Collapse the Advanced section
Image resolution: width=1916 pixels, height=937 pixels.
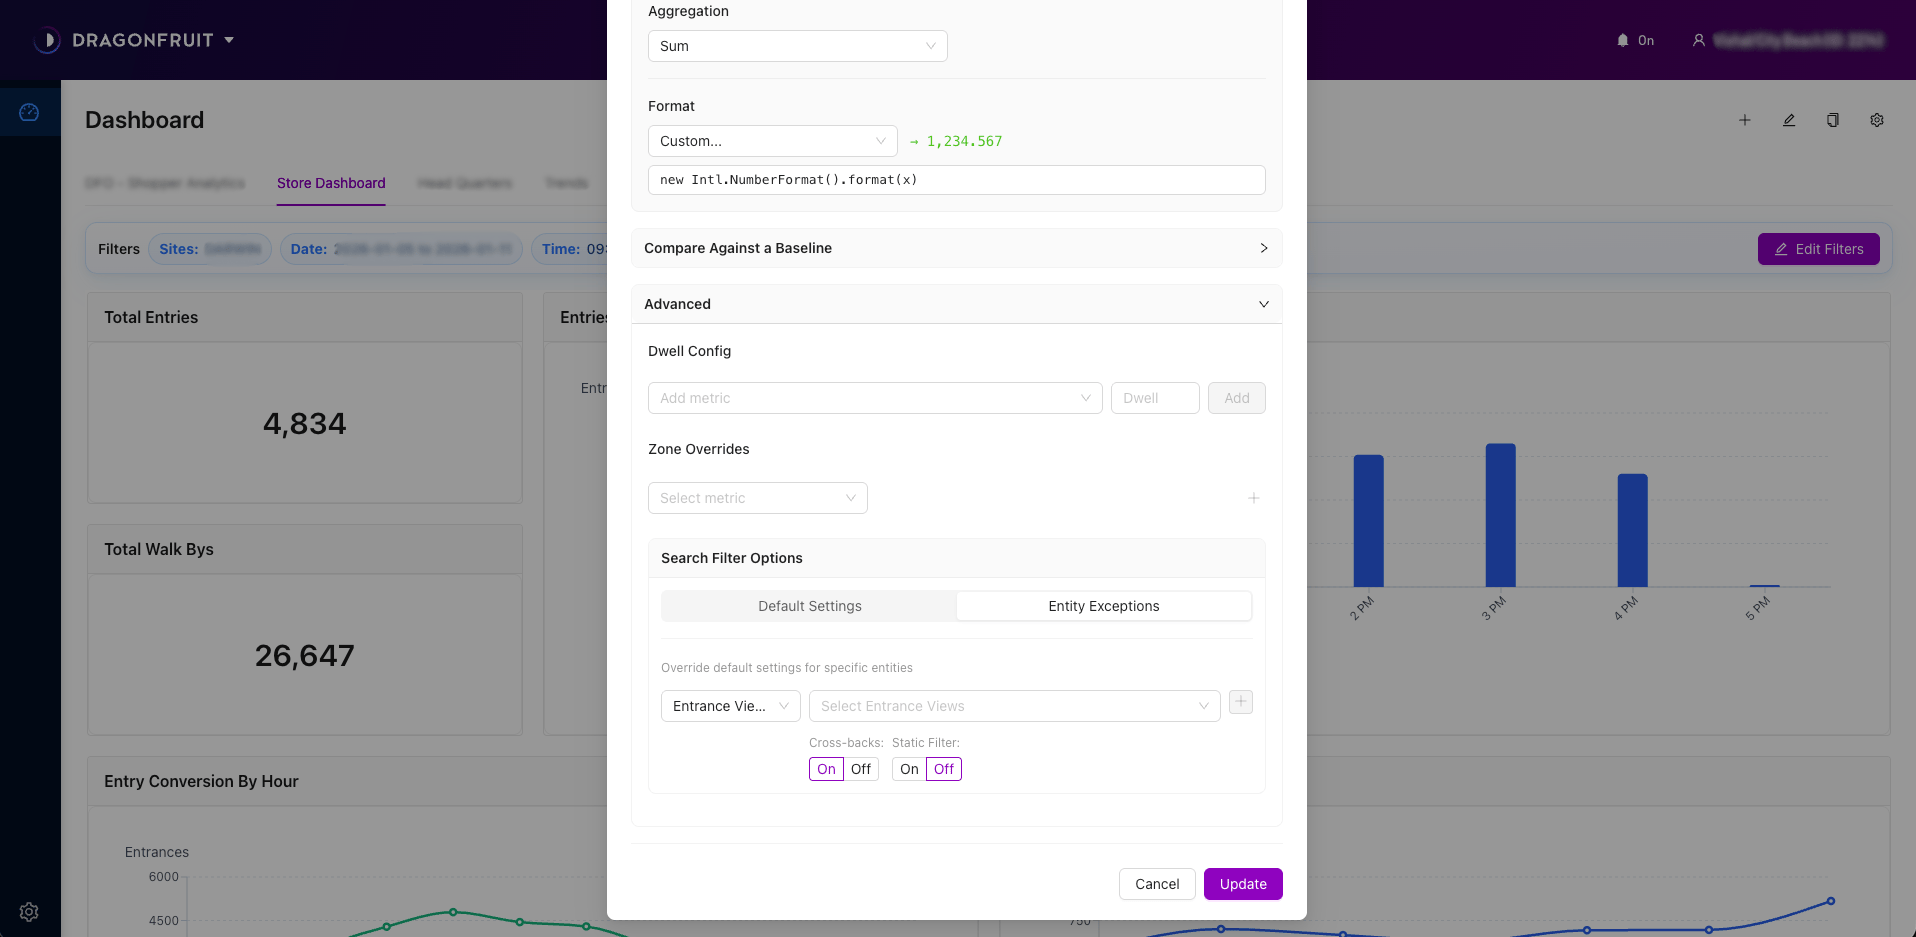tap(956, 304)
